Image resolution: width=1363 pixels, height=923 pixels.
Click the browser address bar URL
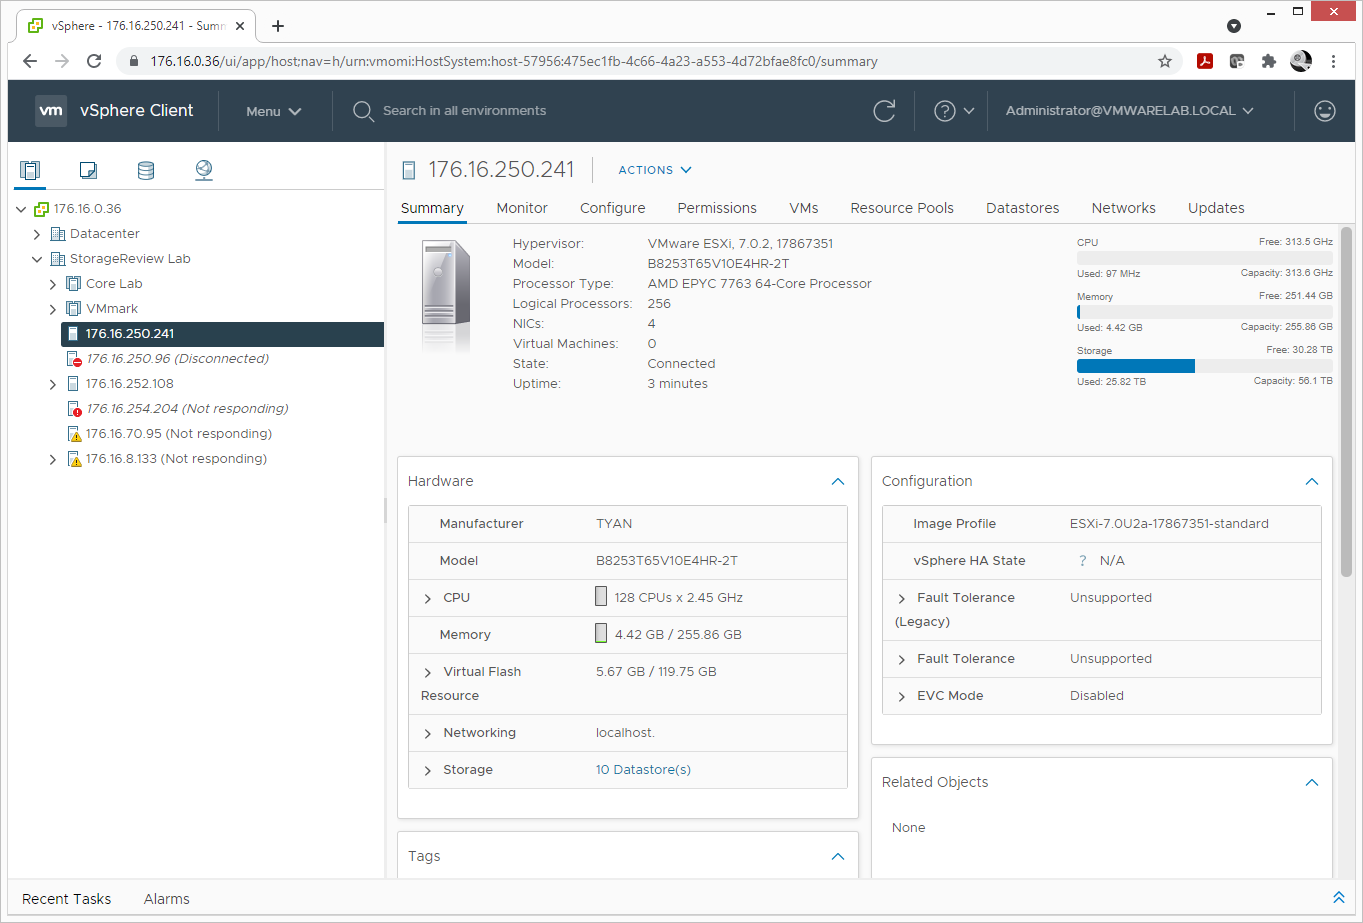click(514, 61)
